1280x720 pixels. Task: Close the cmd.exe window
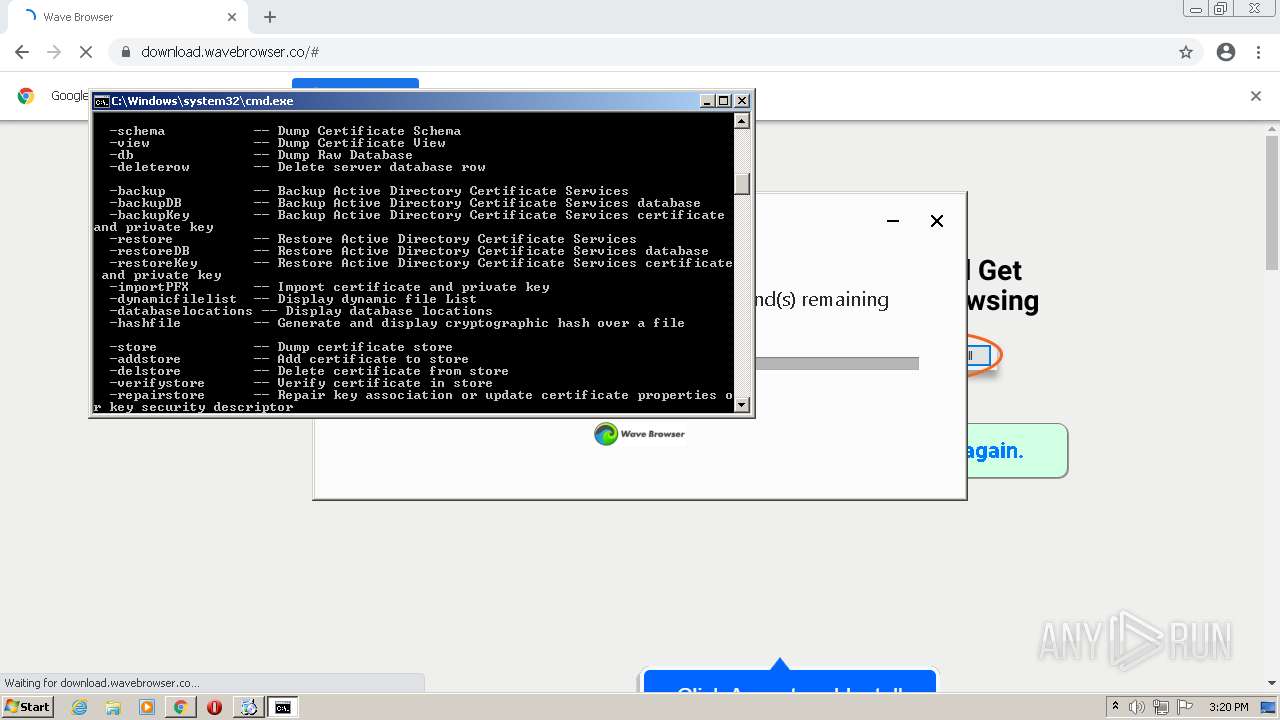coord(741,101)
